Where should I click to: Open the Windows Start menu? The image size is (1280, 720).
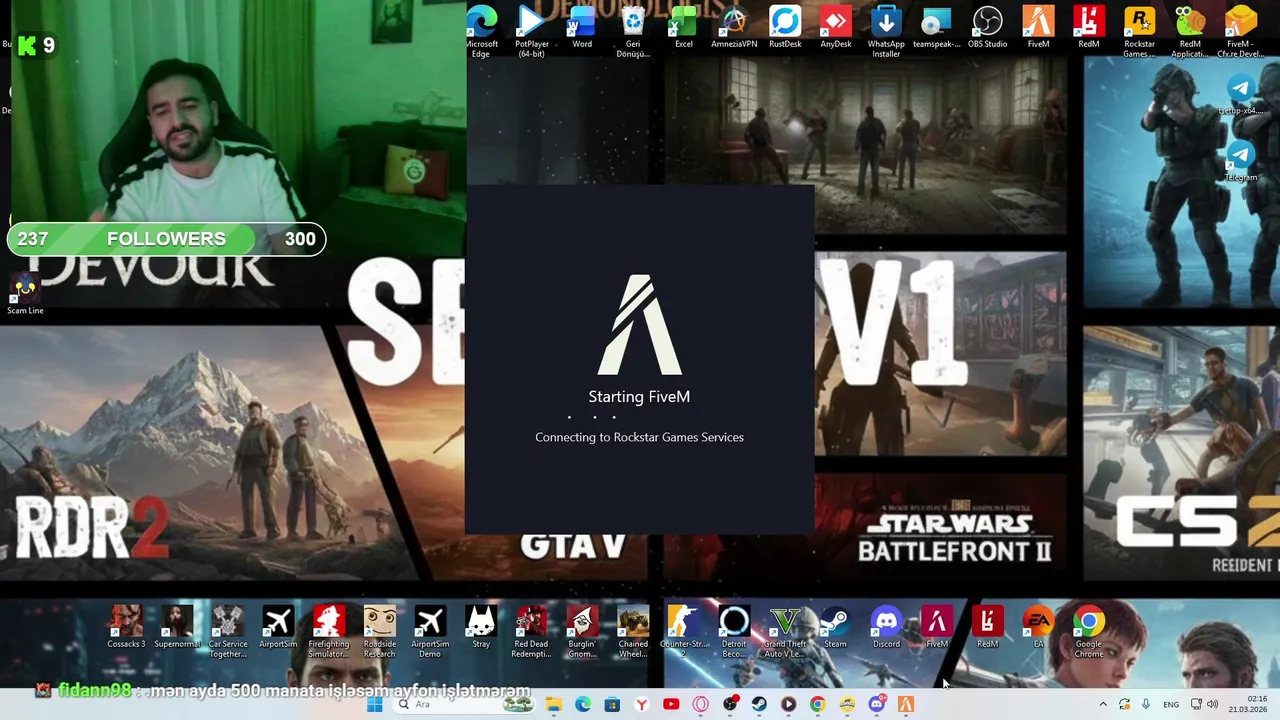[x=374, y=704]
